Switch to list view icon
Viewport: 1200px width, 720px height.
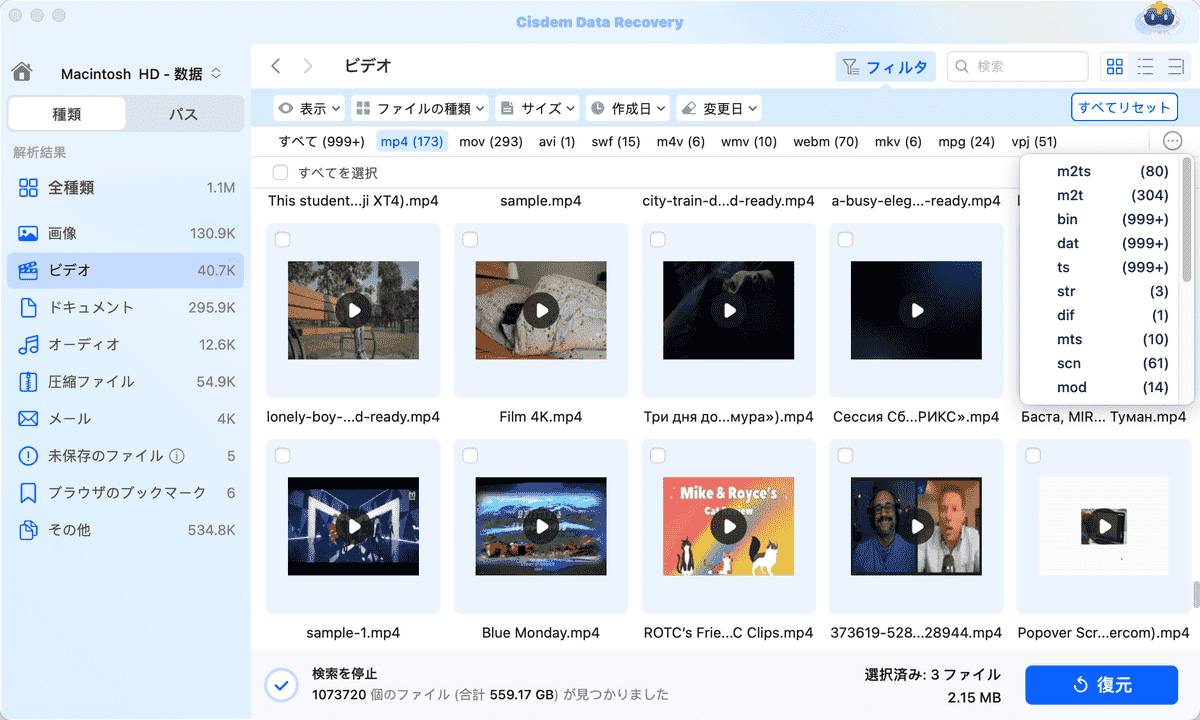[1146, 67]
